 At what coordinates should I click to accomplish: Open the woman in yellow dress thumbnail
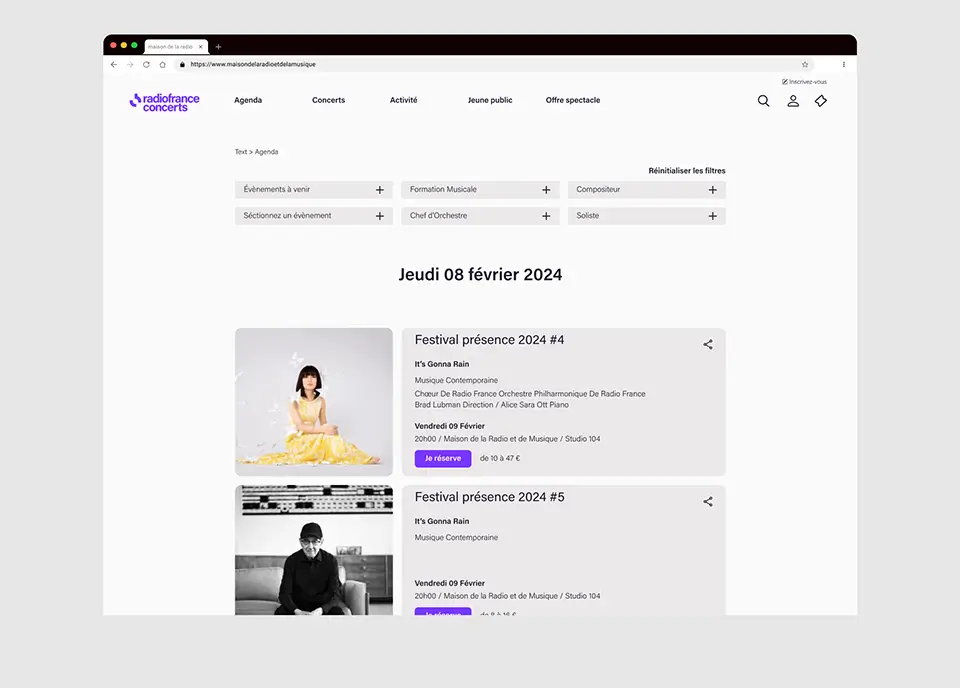[x=313, y=402]
